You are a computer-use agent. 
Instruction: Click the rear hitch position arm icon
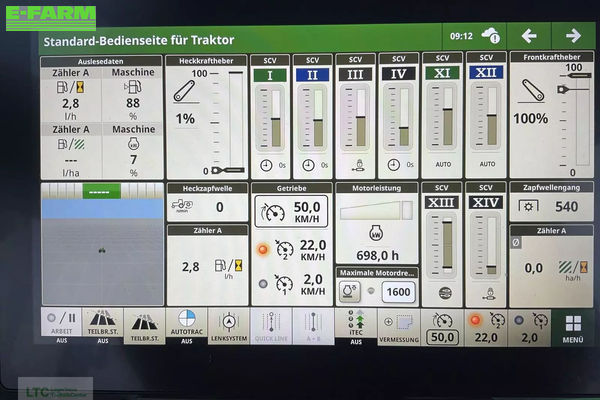[184, 92]
